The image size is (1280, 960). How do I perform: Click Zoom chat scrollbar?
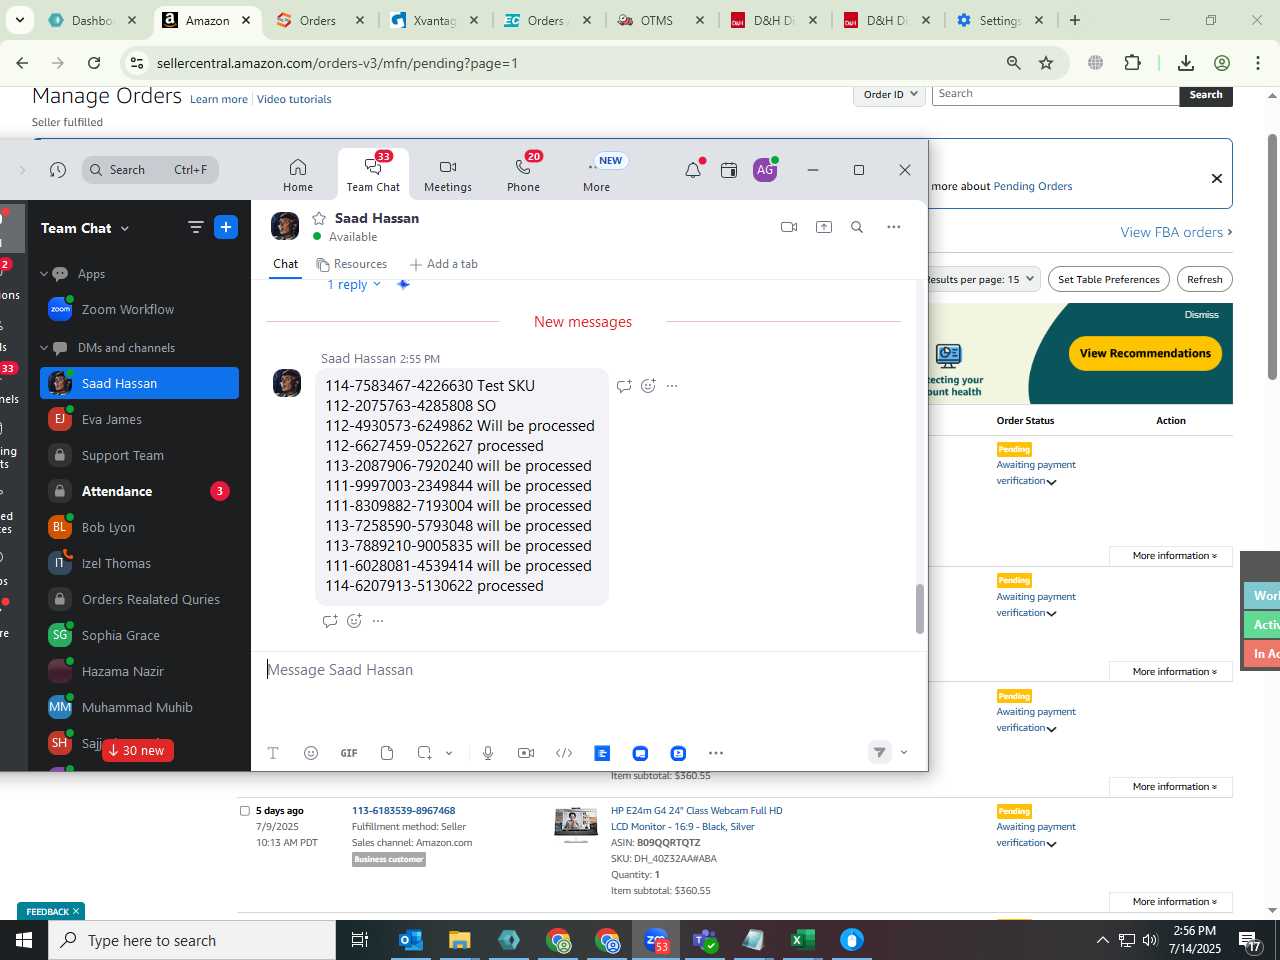920,609
